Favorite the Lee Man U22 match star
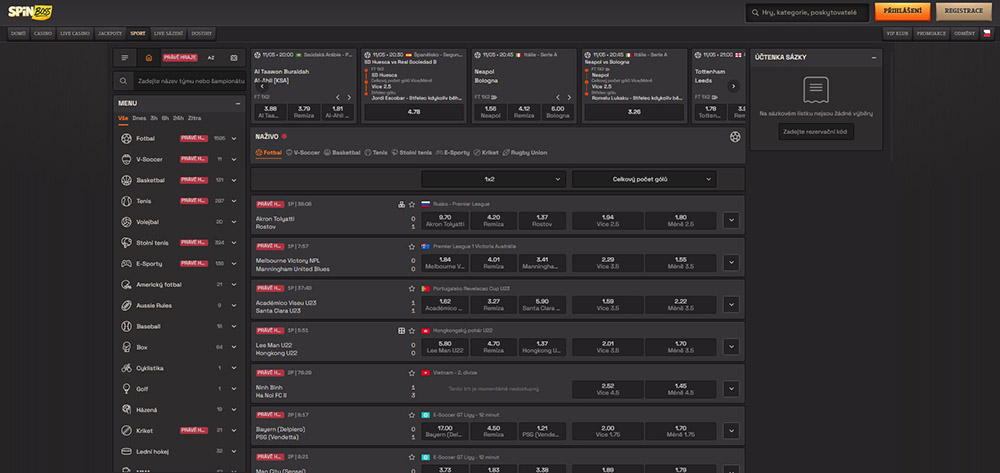This screenshot has height=473, width=1000. coord(412,331)
